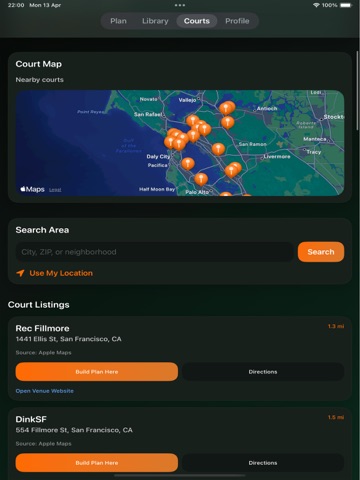Select the Courts tab

point(197,21)
